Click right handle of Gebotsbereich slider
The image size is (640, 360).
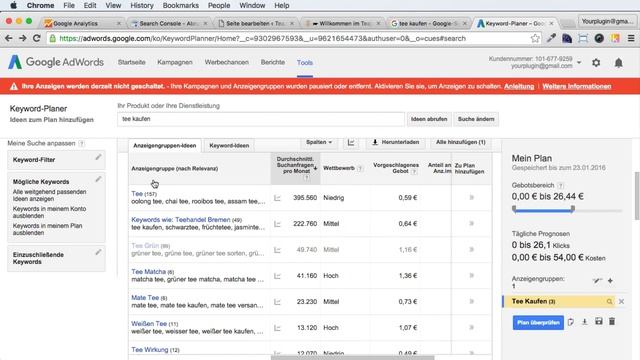(x=573, y=209)
